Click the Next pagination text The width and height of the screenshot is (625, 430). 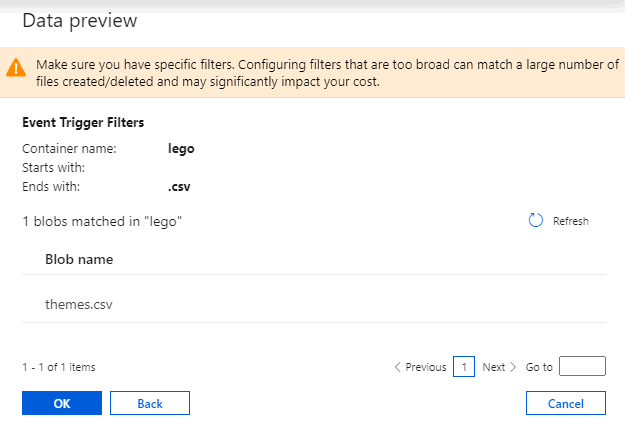pyautogui.click(x=493, y=367)
